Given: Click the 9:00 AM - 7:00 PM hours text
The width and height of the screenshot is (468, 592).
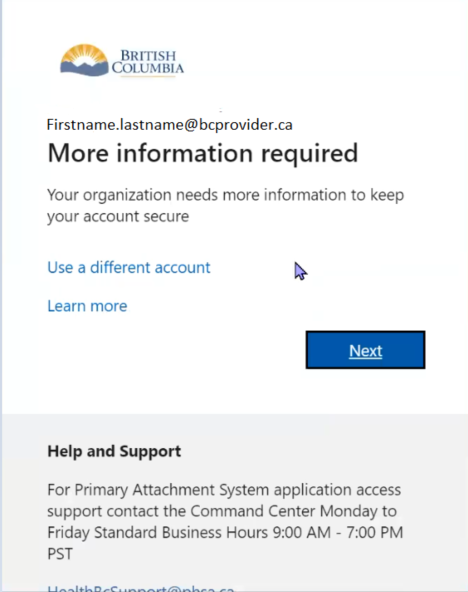Looking at the screenshot, I should 338,533.
